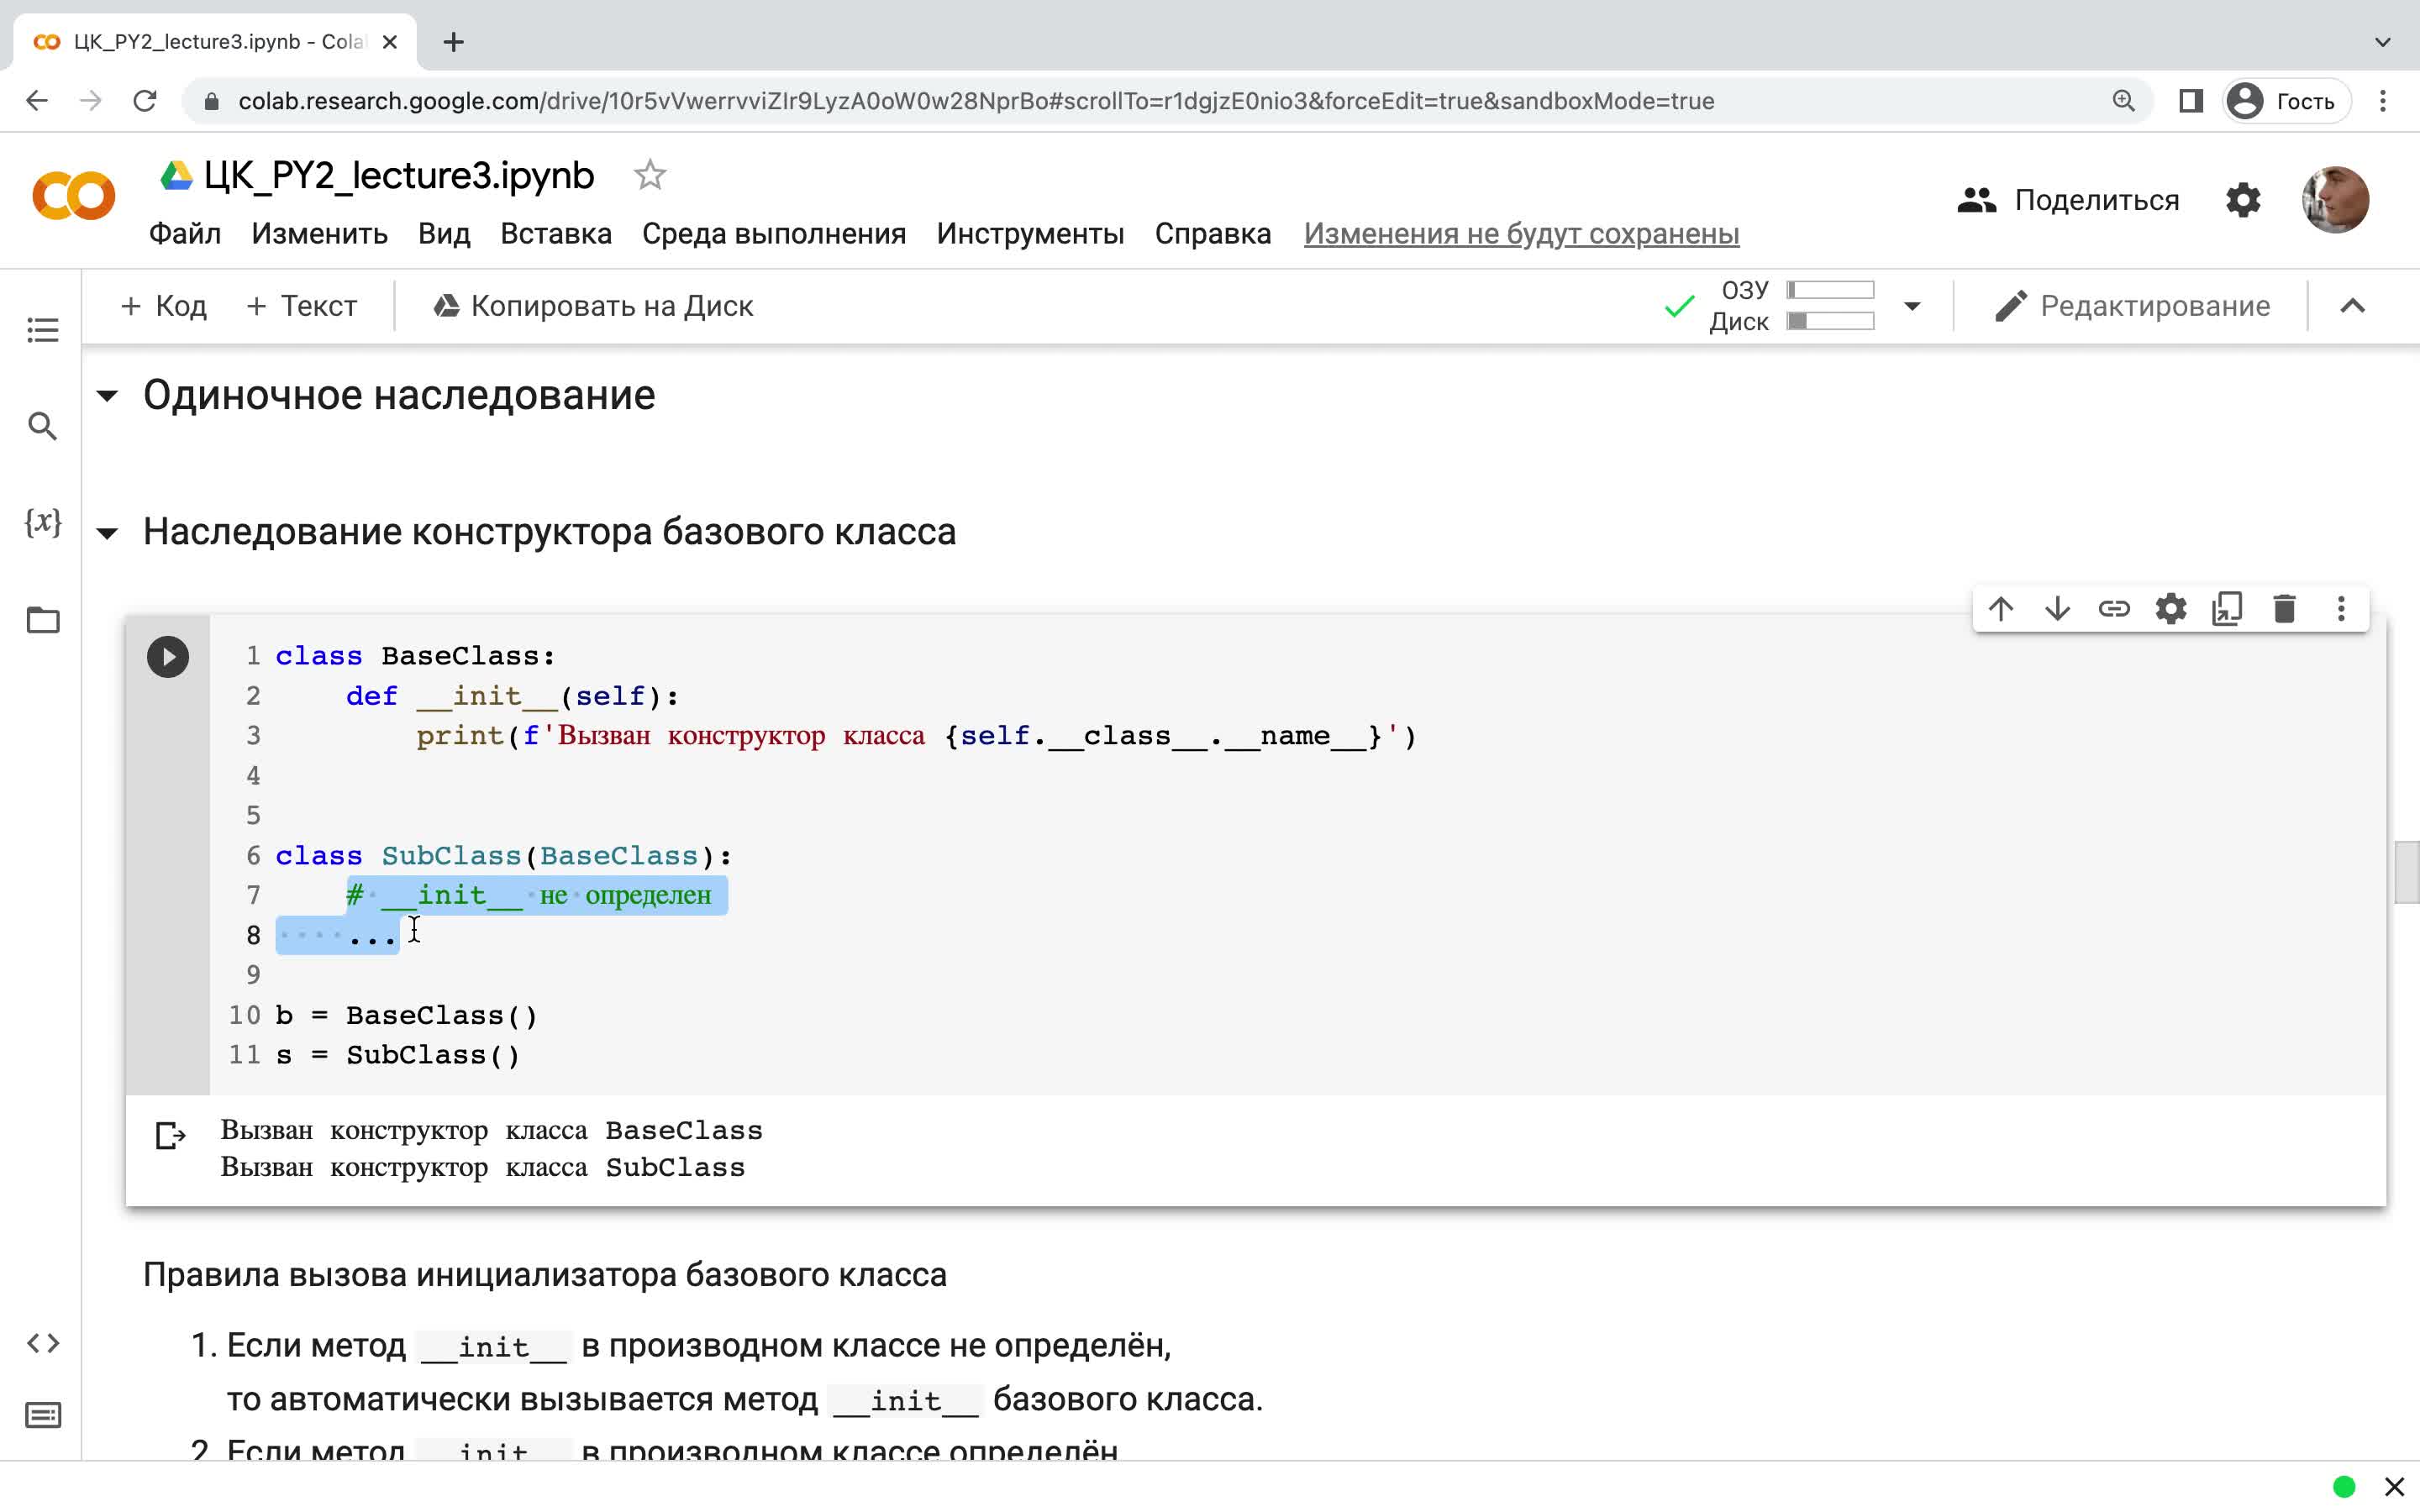Clear the cell output icon
The width and height of the screenshot is (2420, 1512).
(x=171, y=1135)
